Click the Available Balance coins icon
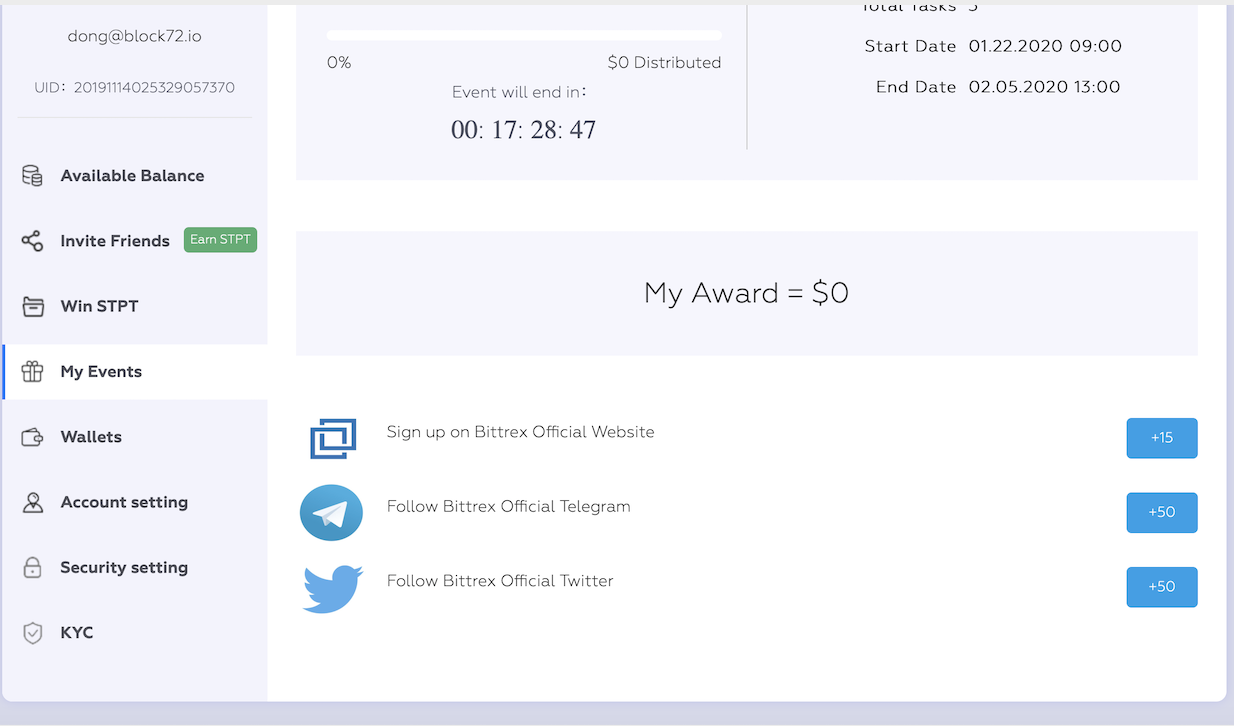1234x726 pixels. click(x=32, y=176)
